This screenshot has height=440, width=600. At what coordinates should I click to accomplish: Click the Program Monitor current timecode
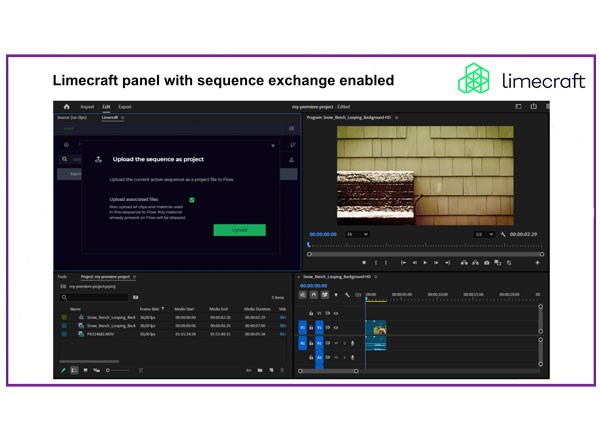click(323, 234)
